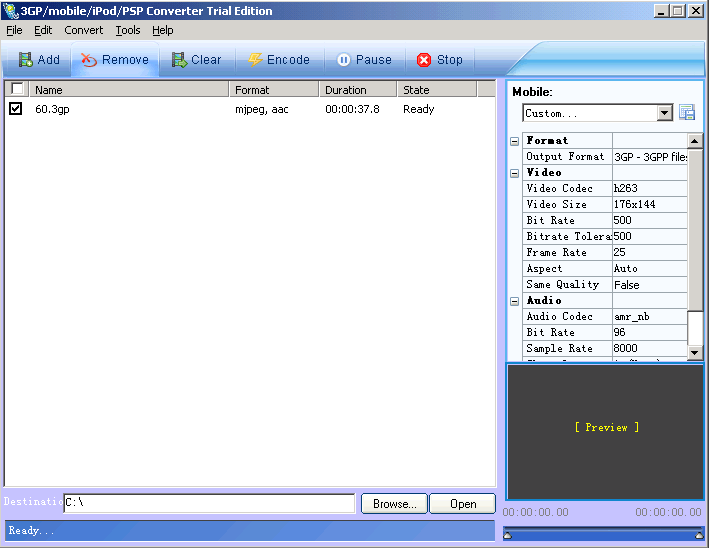Click the profile manager icon beside Mobile dropdown
Screen dimensions: 709x548
pos(687,112)
